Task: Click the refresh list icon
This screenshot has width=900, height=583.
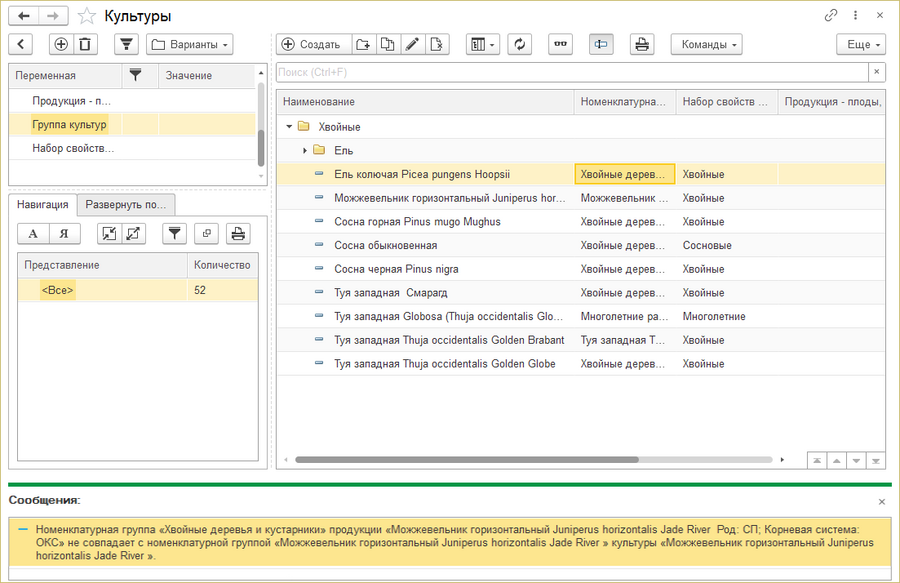Action: click(x=519, y=44)
